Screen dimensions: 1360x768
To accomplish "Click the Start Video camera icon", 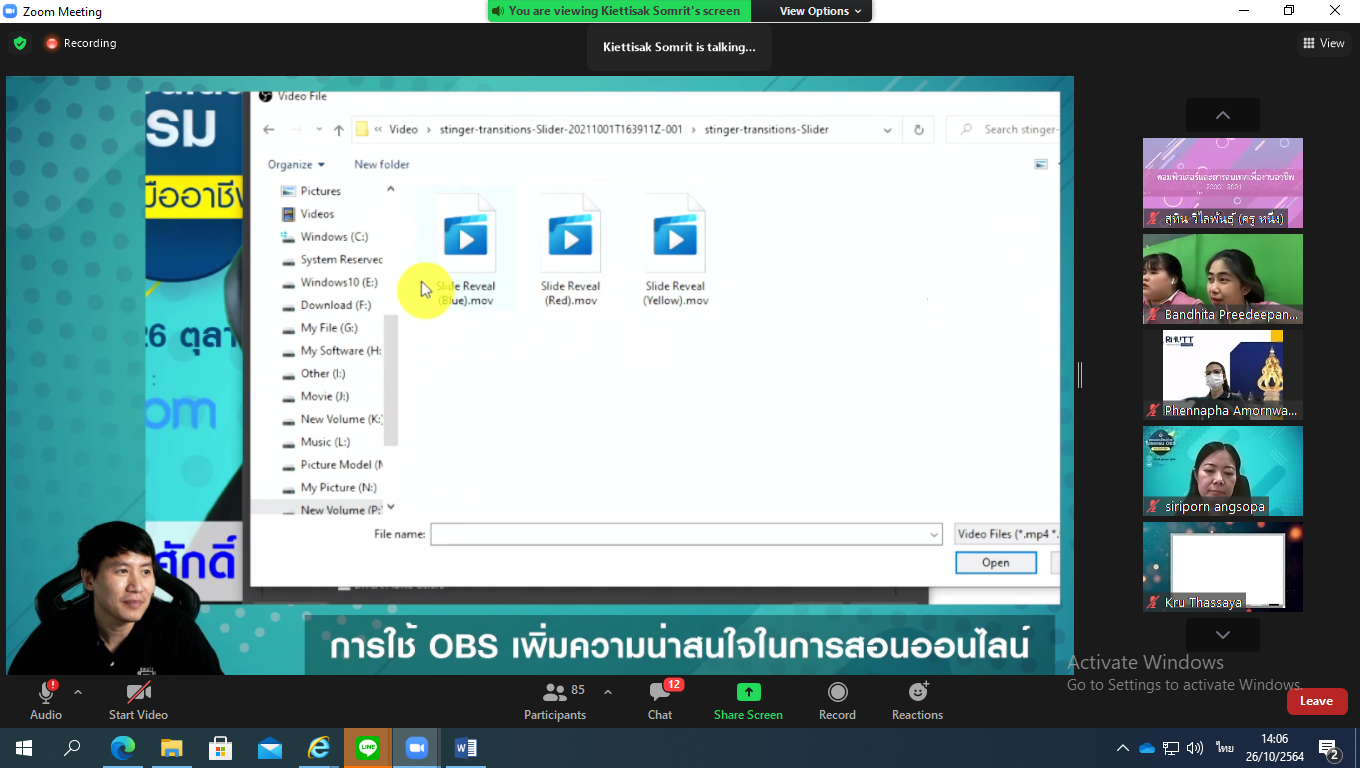I will click(x=138, y=692).
